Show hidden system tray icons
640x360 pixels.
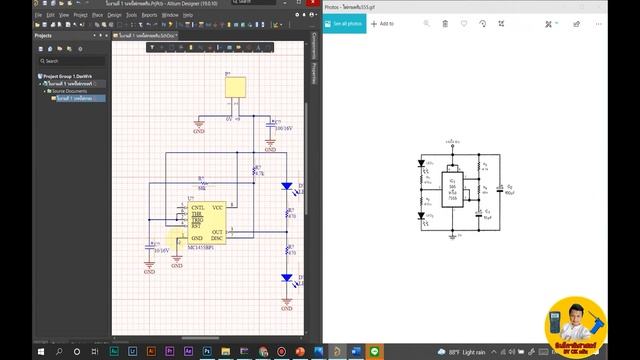pyautogui.click(x=493, y=352)
